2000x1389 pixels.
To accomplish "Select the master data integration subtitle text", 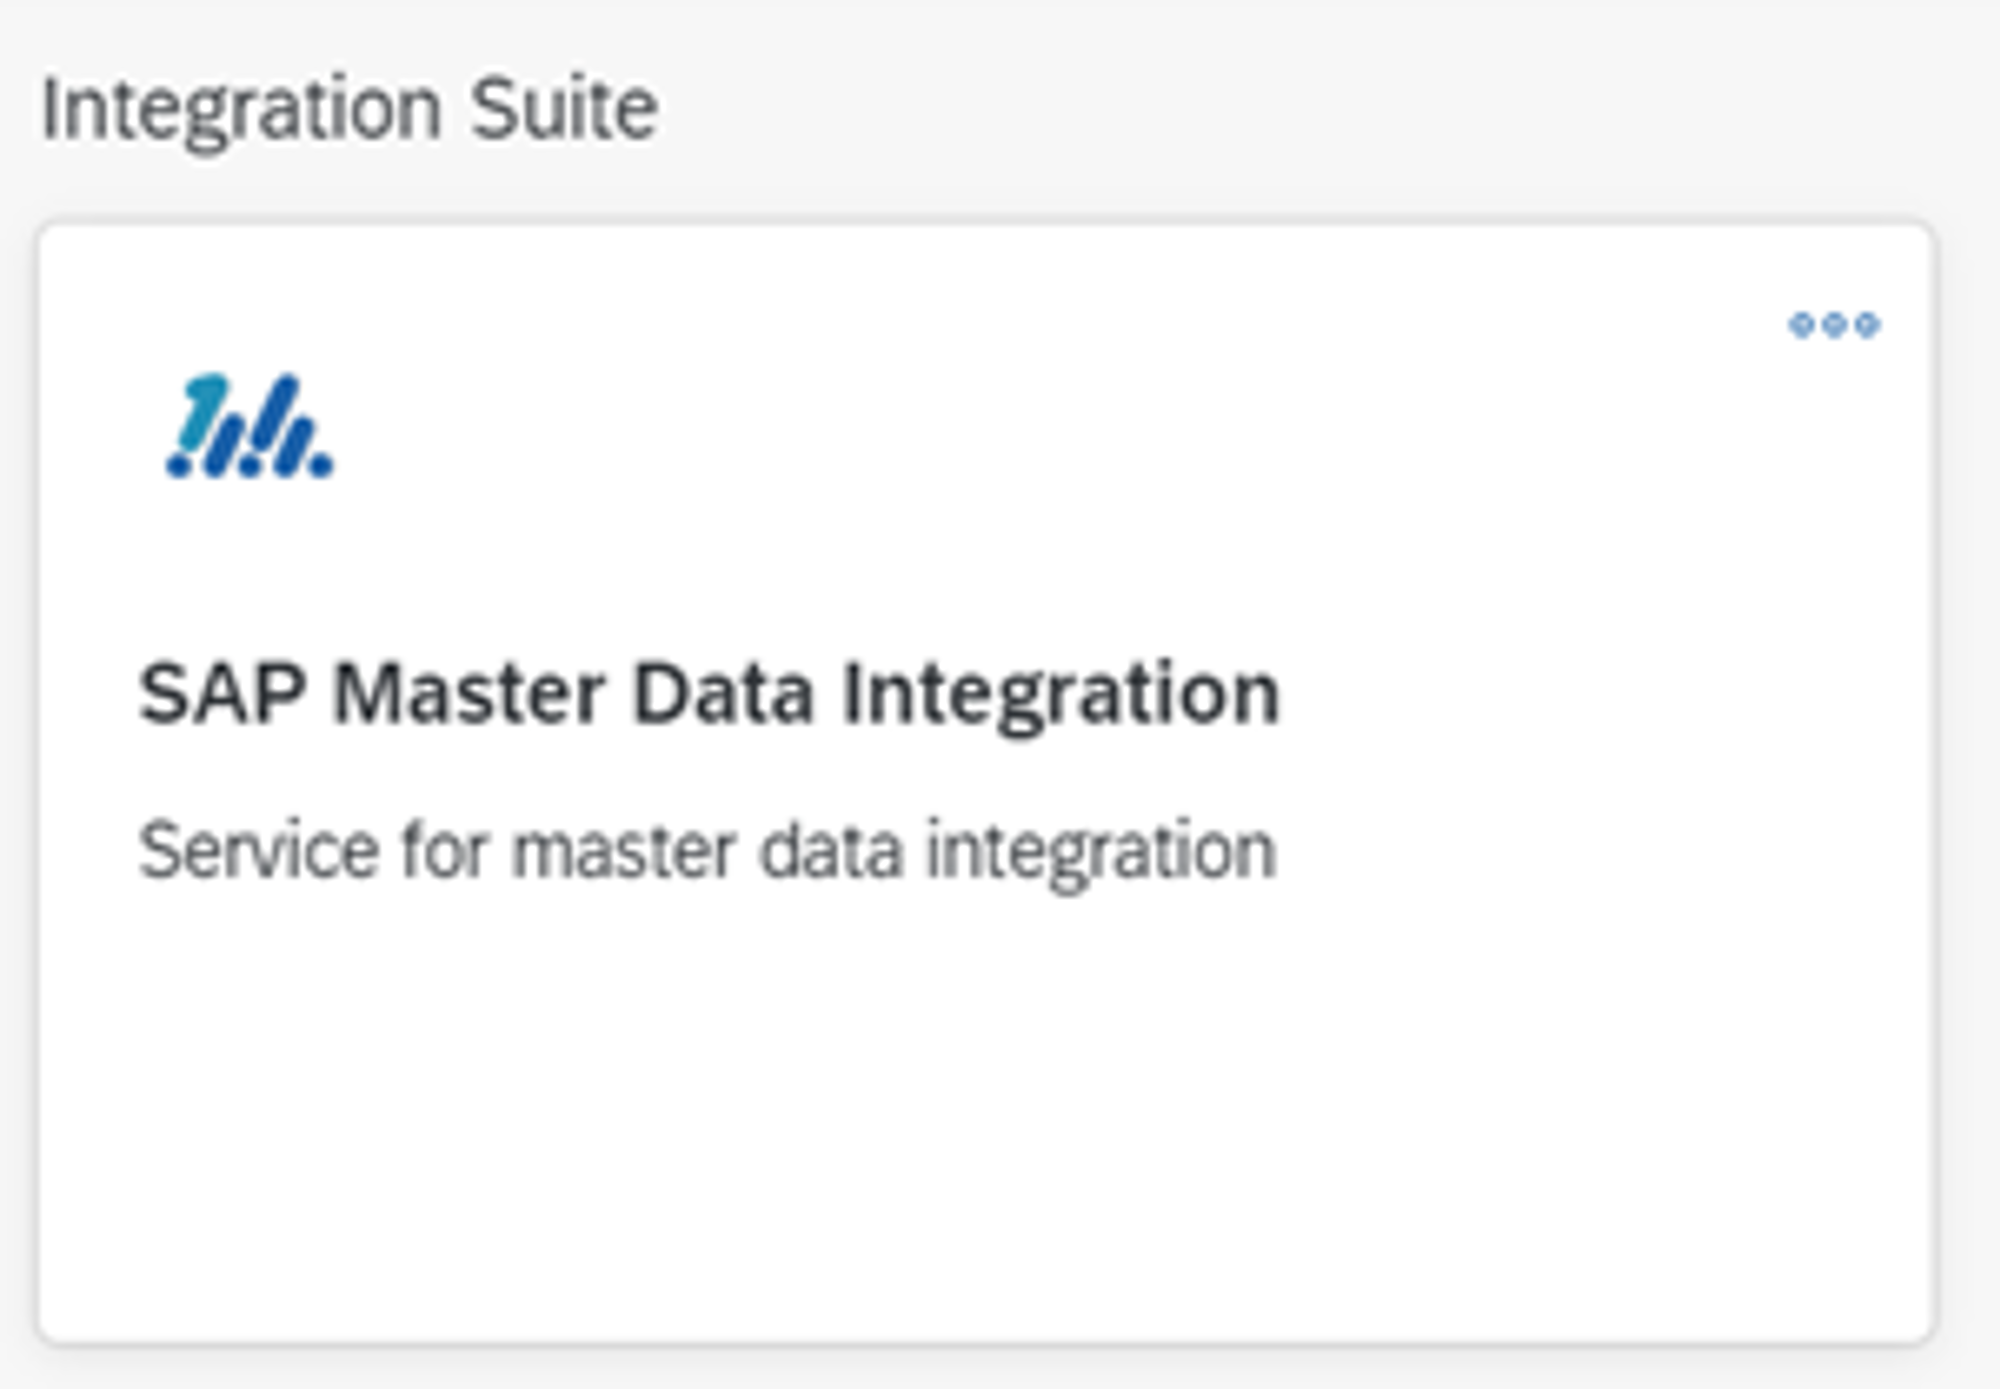I will coord(706,852).
